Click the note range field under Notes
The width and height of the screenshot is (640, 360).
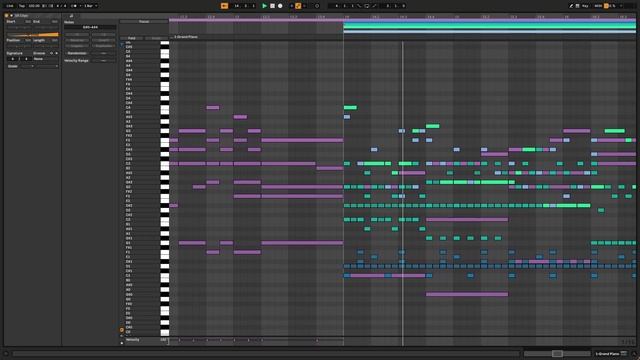(90, 27)
